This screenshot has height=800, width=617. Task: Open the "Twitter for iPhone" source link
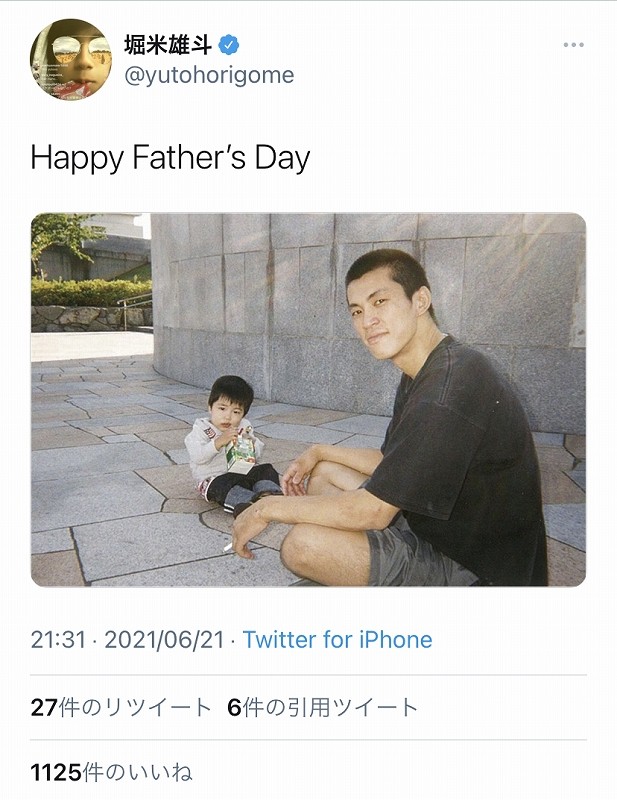337,639
